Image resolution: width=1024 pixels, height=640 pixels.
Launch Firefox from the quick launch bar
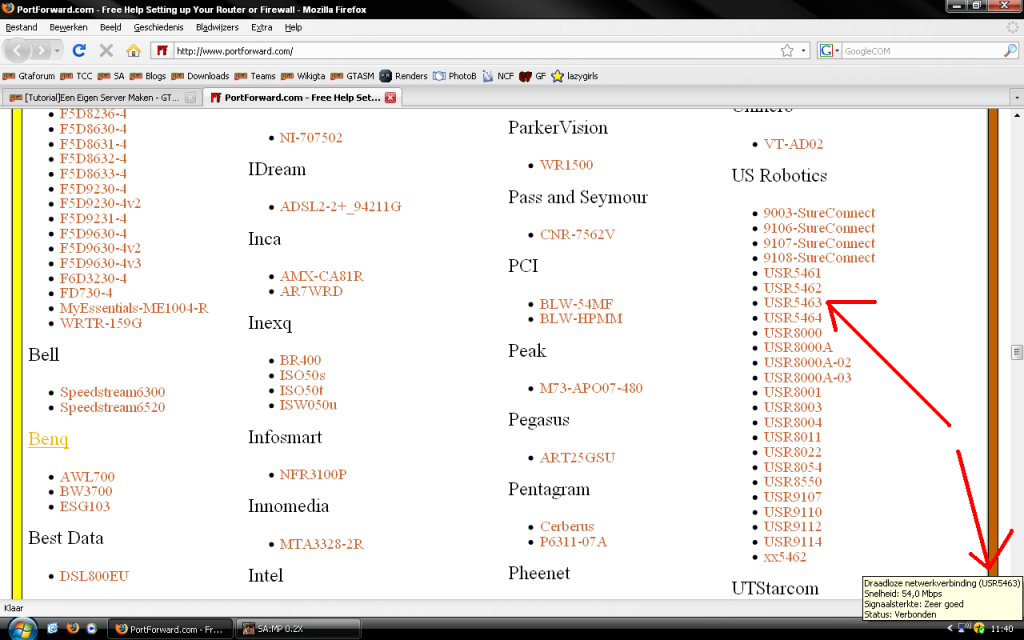pos(72,628)
